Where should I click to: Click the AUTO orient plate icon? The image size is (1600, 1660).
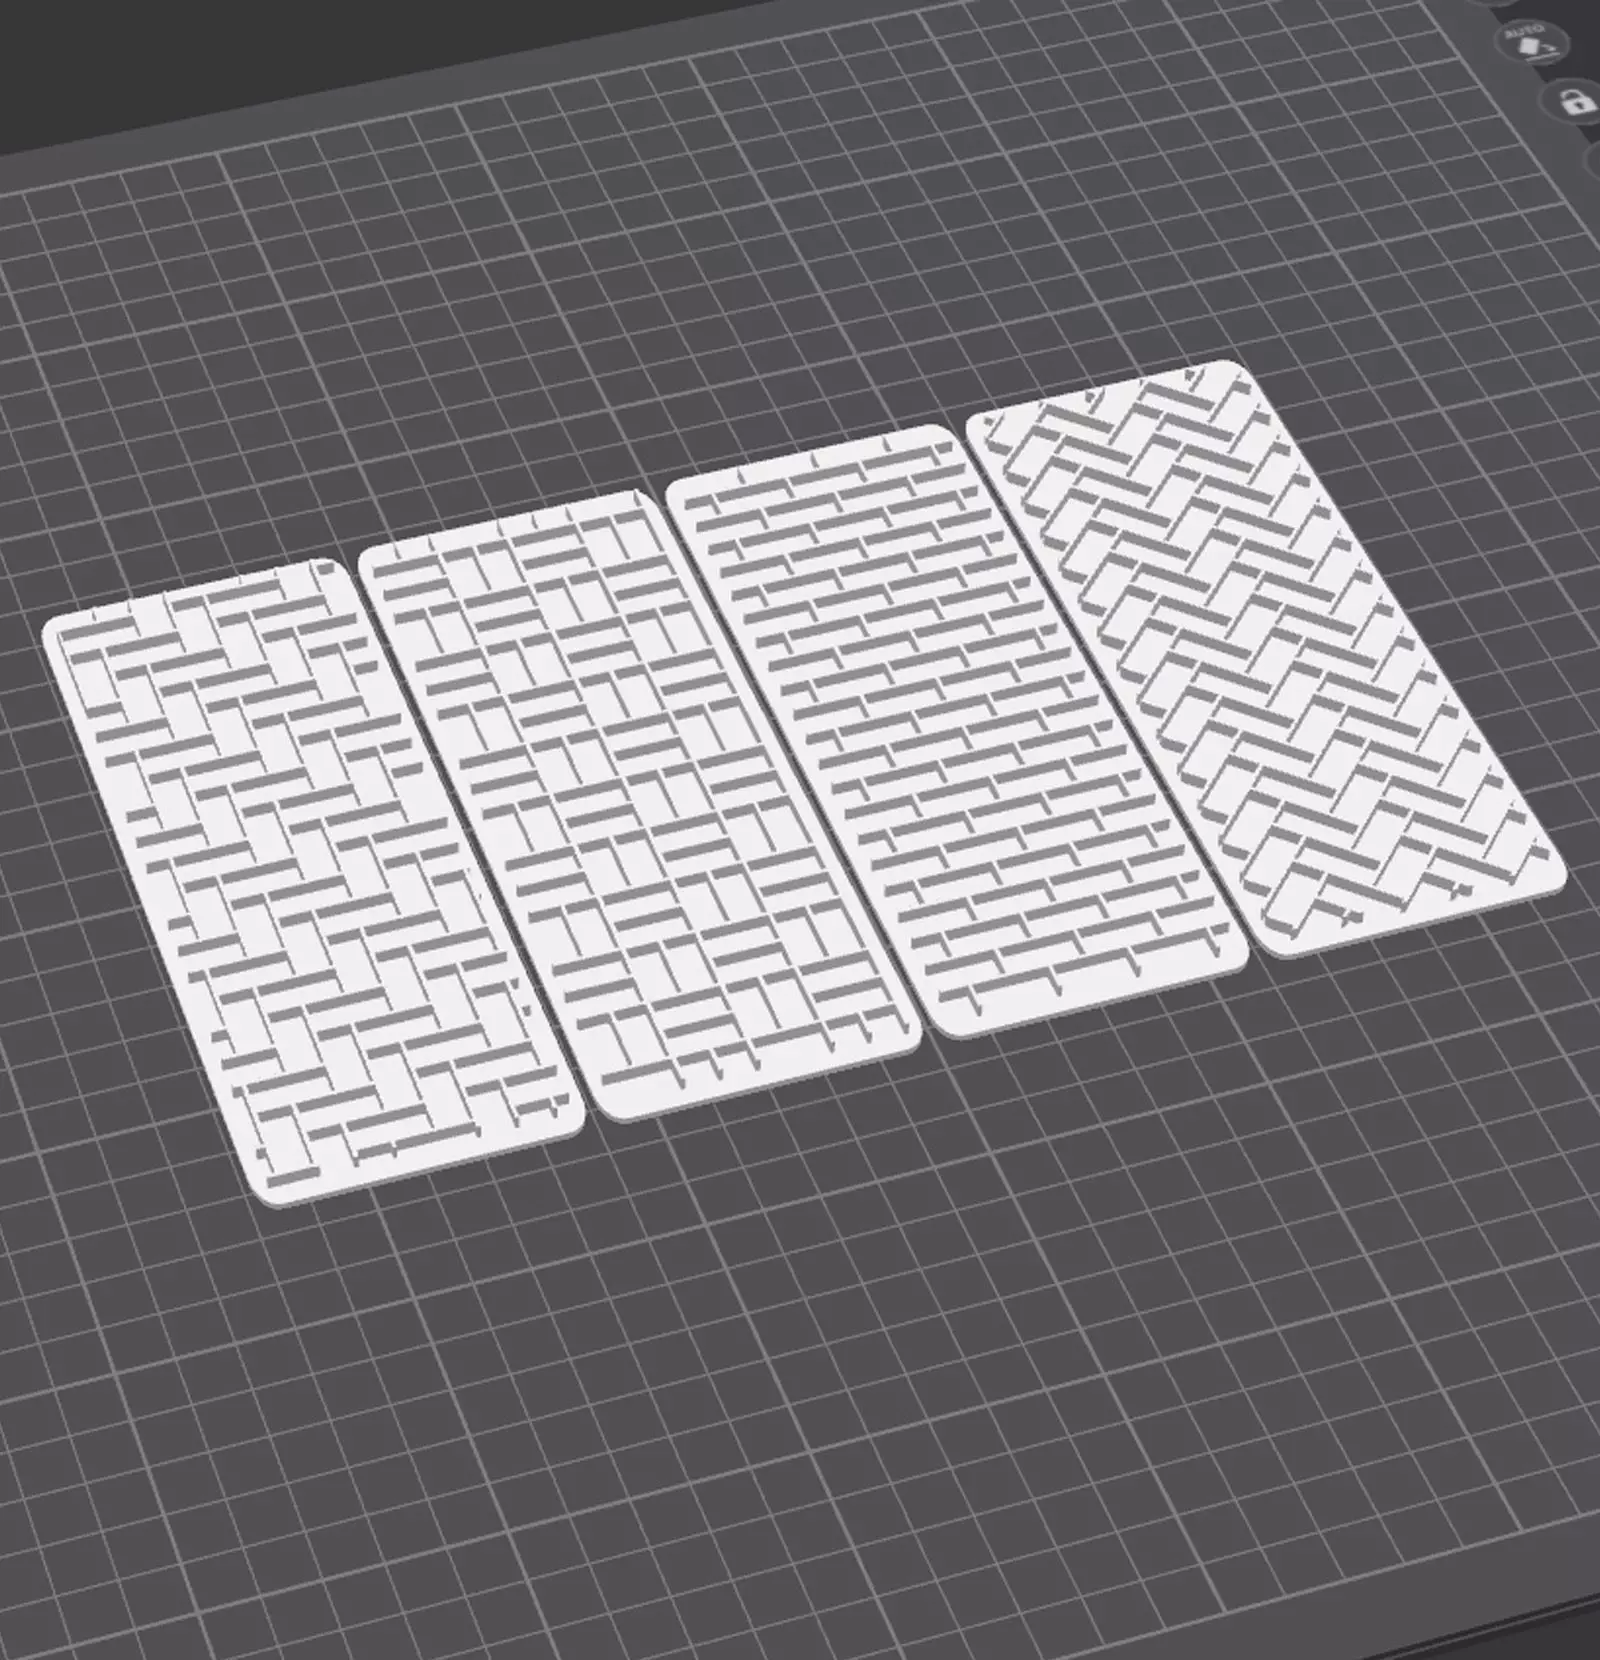point(1532,43)
